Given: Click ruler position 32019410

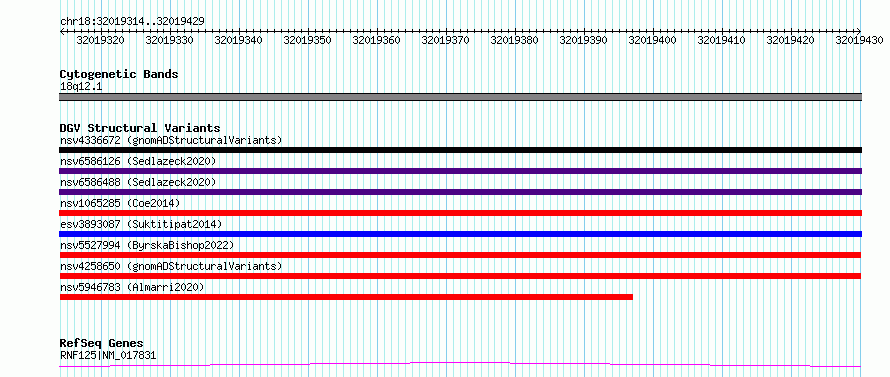Looking at the screenshot, I should click(x=721, y=40).
